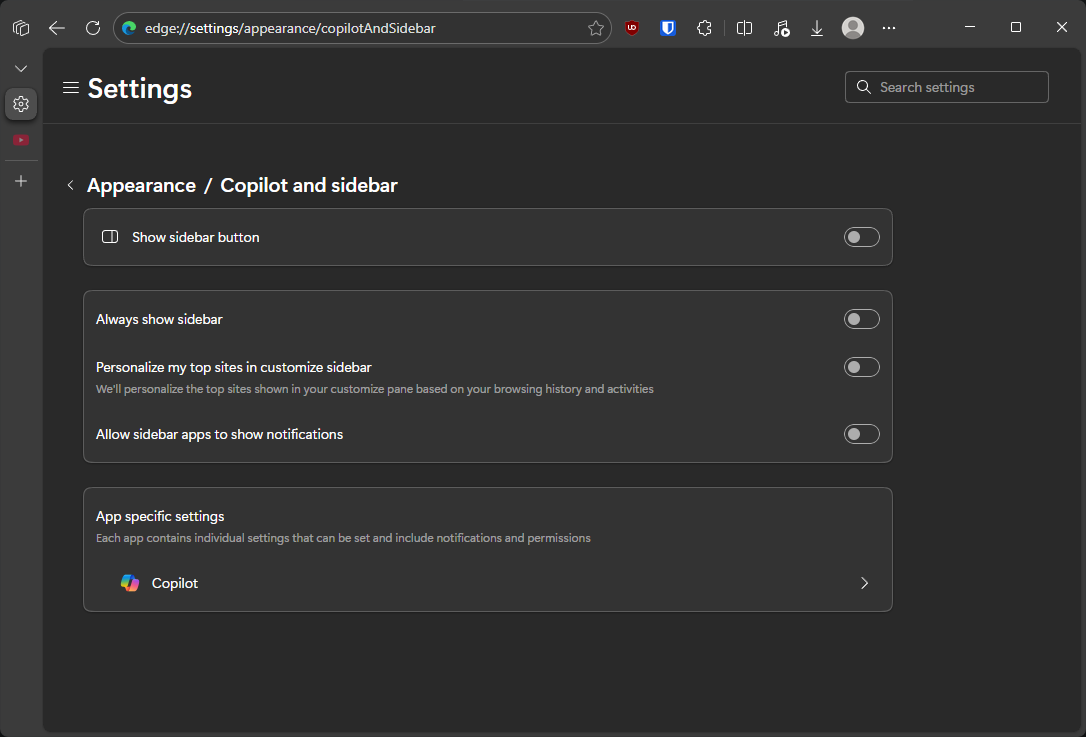Open the Extensions puzzle-piece menu
Image resolution: width=1086 pixels, height=737 pixels.
click(704, 28)
